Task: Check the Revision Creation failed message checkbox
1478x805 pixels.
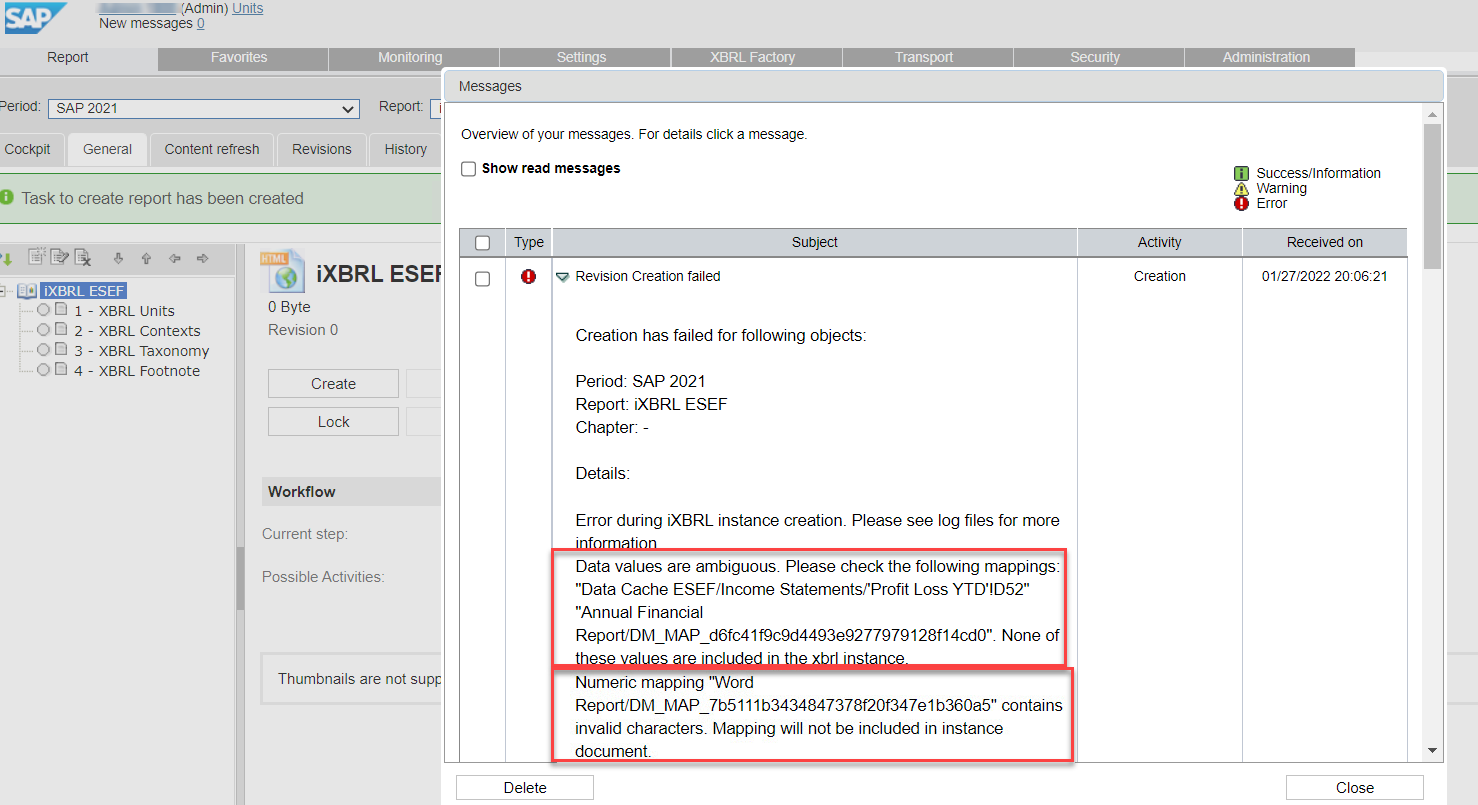Action: click(482, 279)
